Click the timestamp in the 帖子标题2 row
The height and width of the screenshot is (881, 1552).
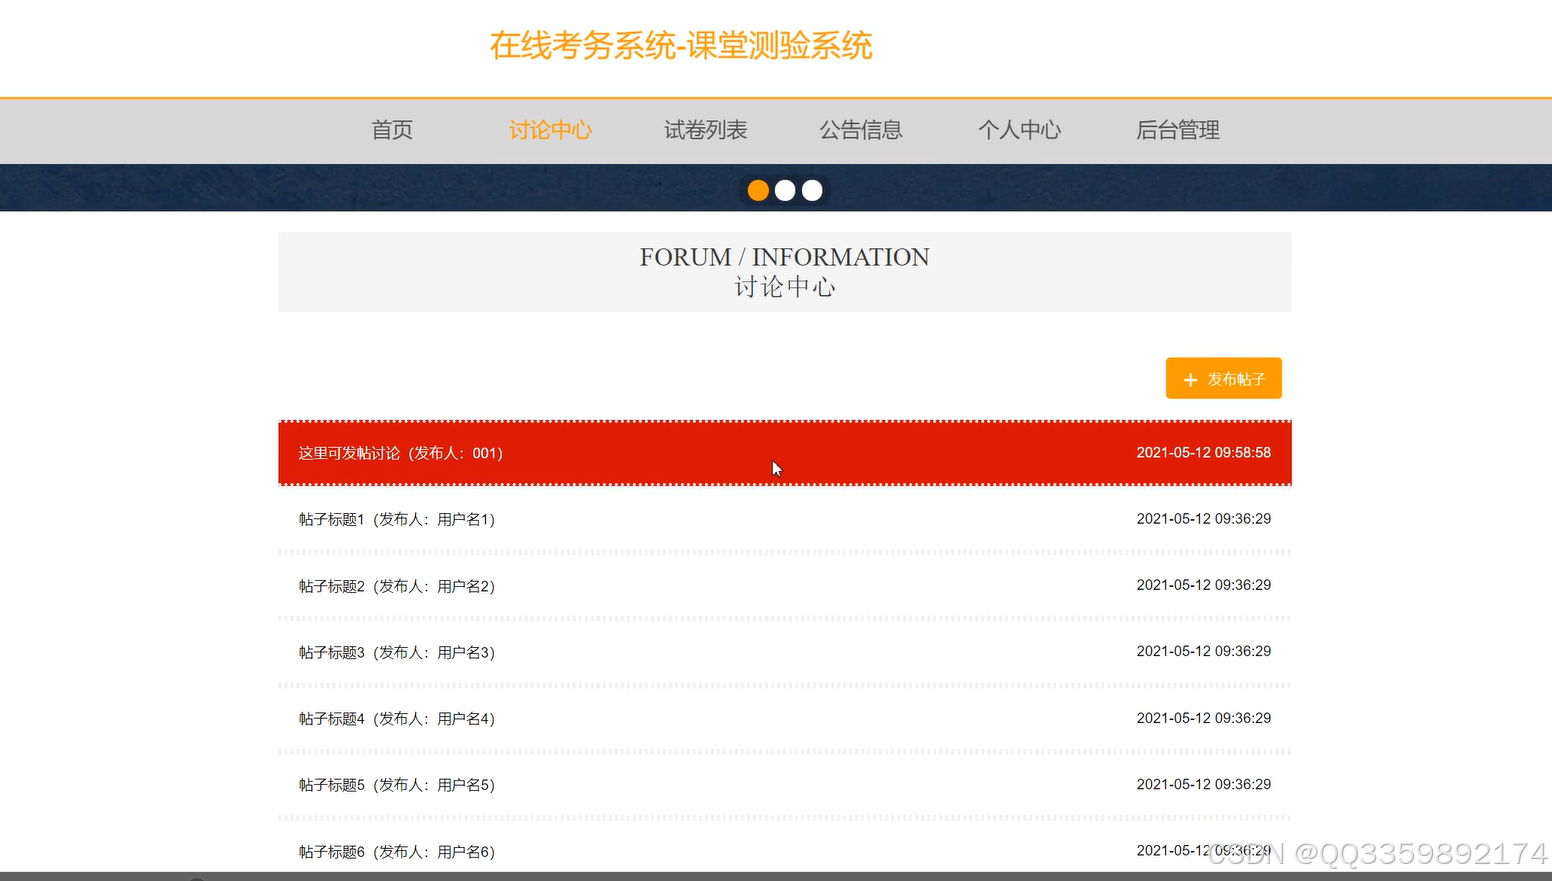1203,585
